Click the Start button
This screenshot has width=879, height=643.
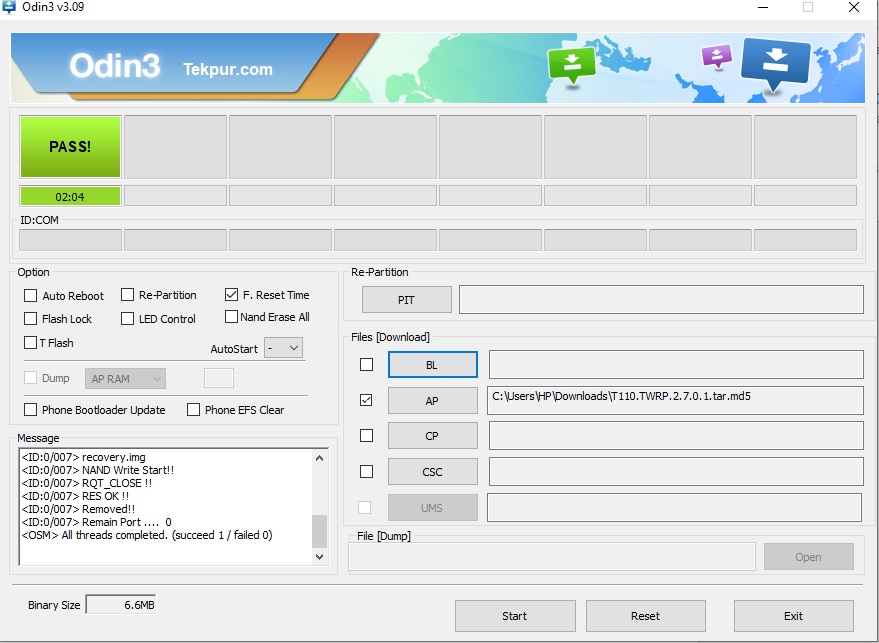(515, 616)
